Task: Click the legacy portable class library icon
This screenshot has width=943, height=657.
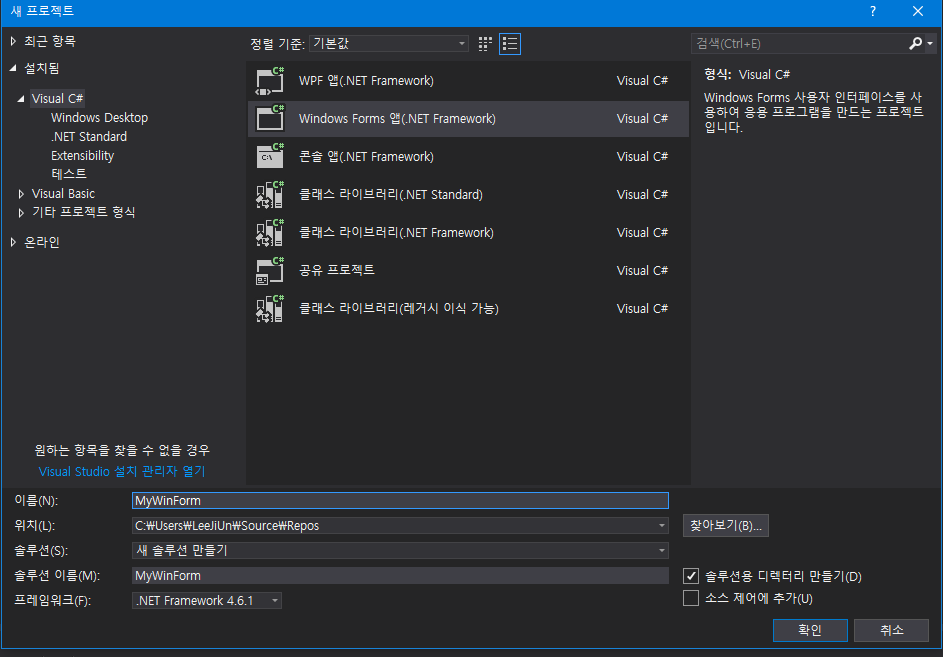Action: [x=270, y=308]
